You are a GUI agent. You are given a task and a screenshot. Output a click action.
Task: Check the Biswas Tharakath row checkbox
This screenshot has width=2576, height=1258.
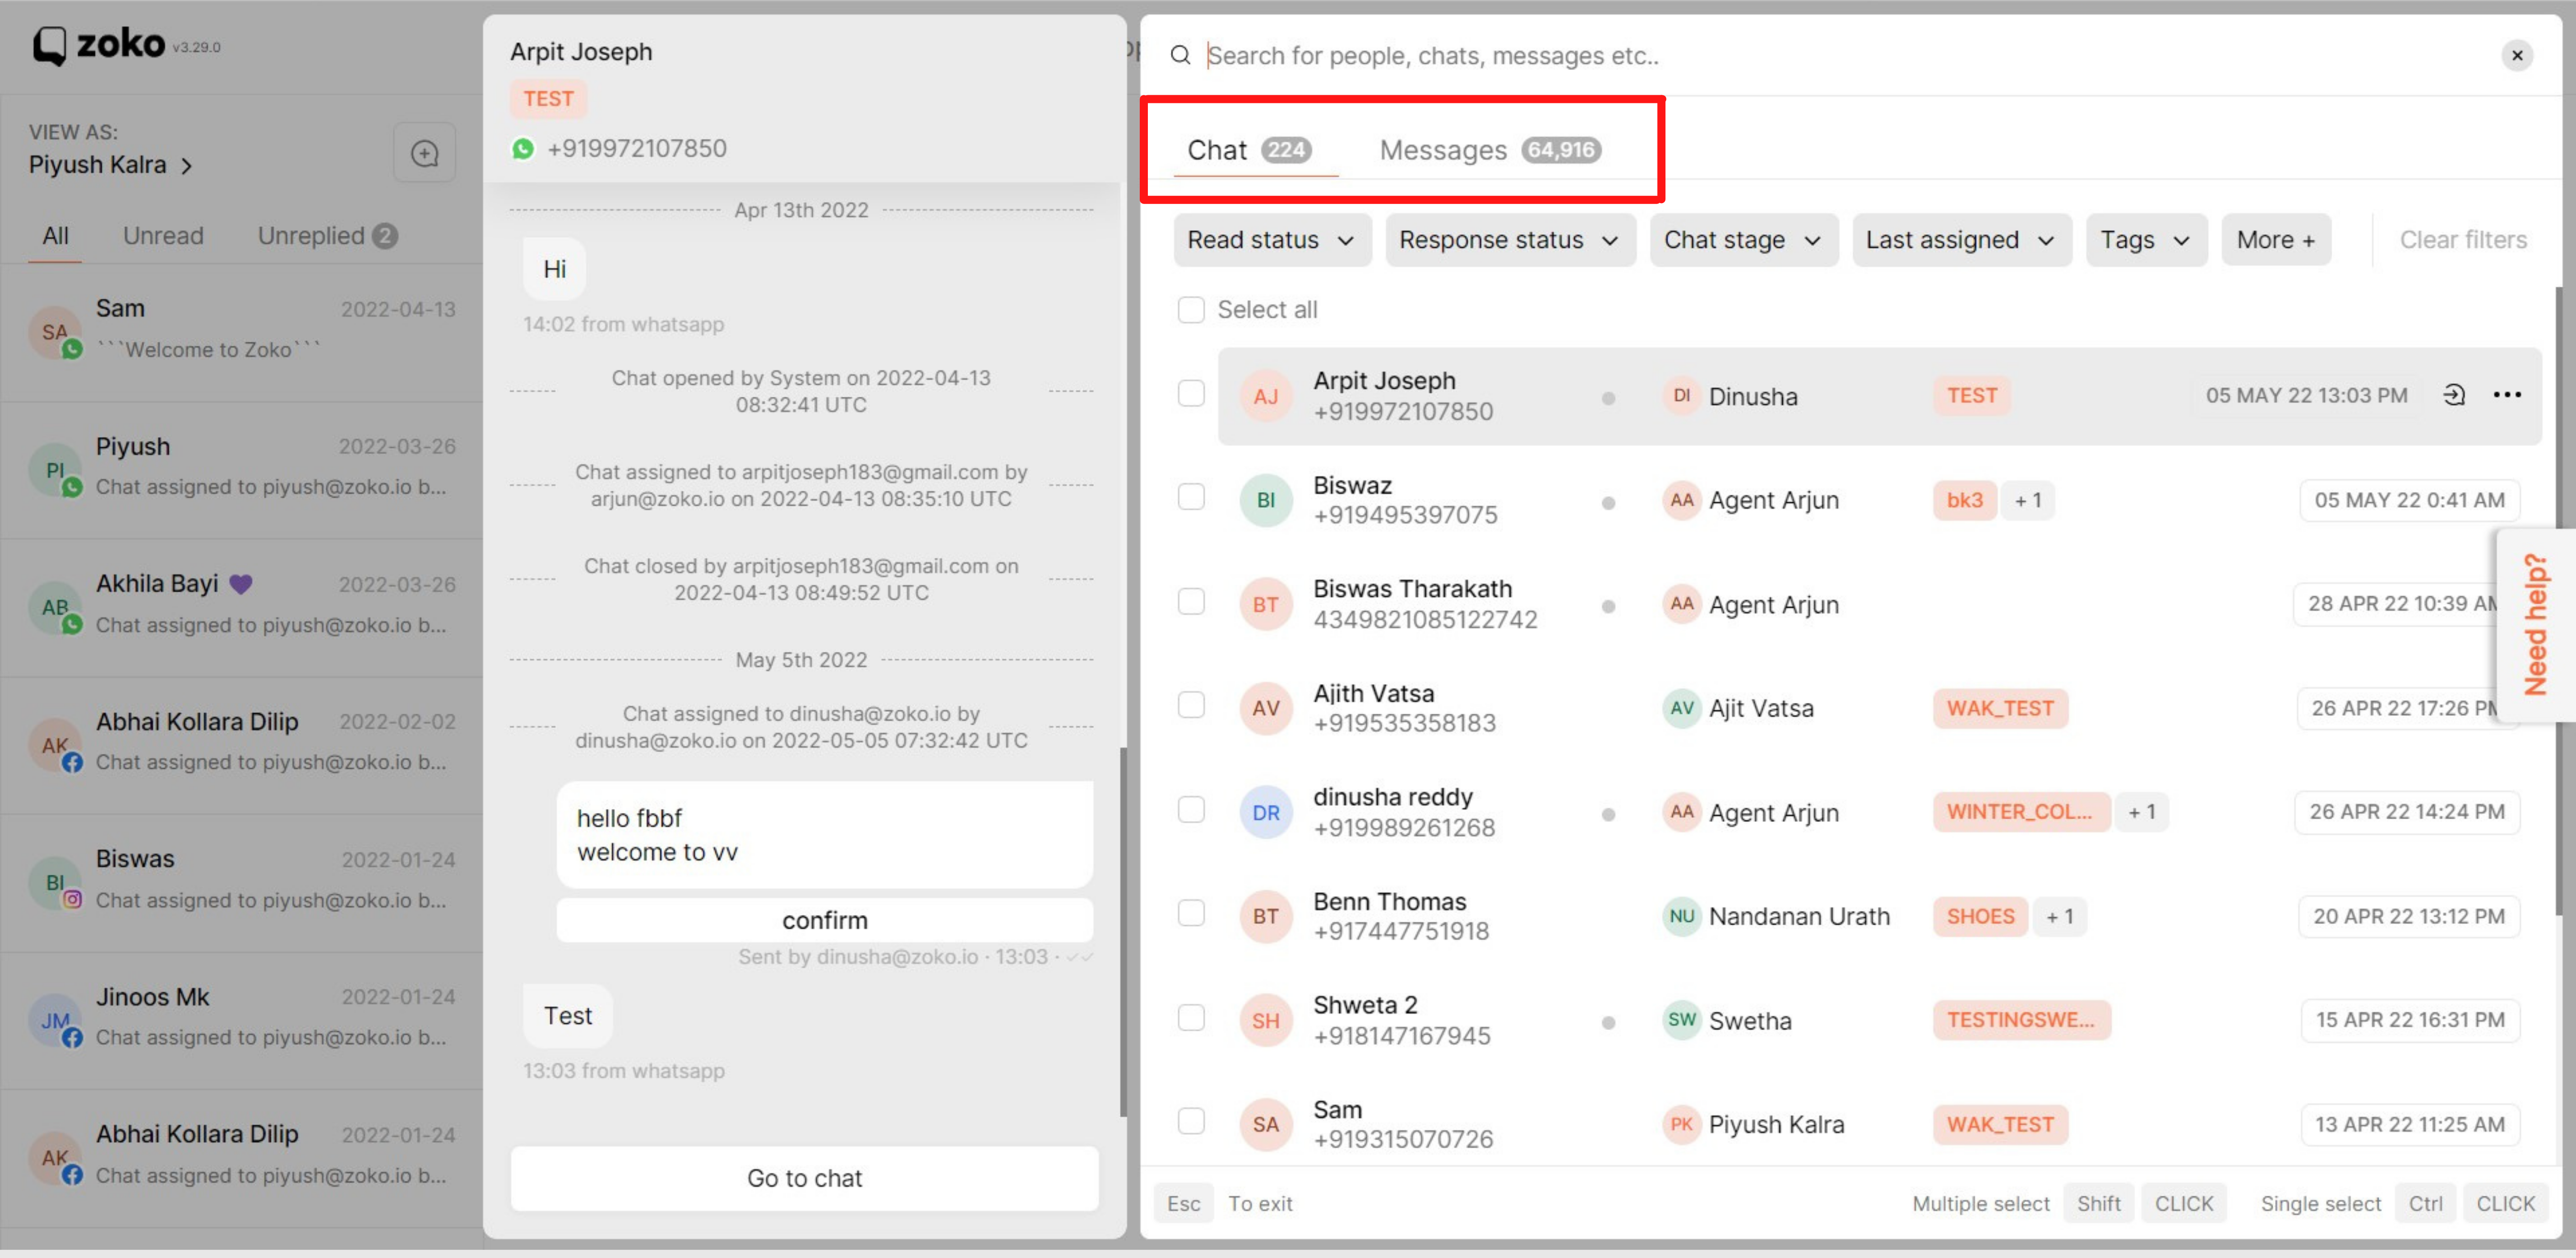(x=1191, y=601)
